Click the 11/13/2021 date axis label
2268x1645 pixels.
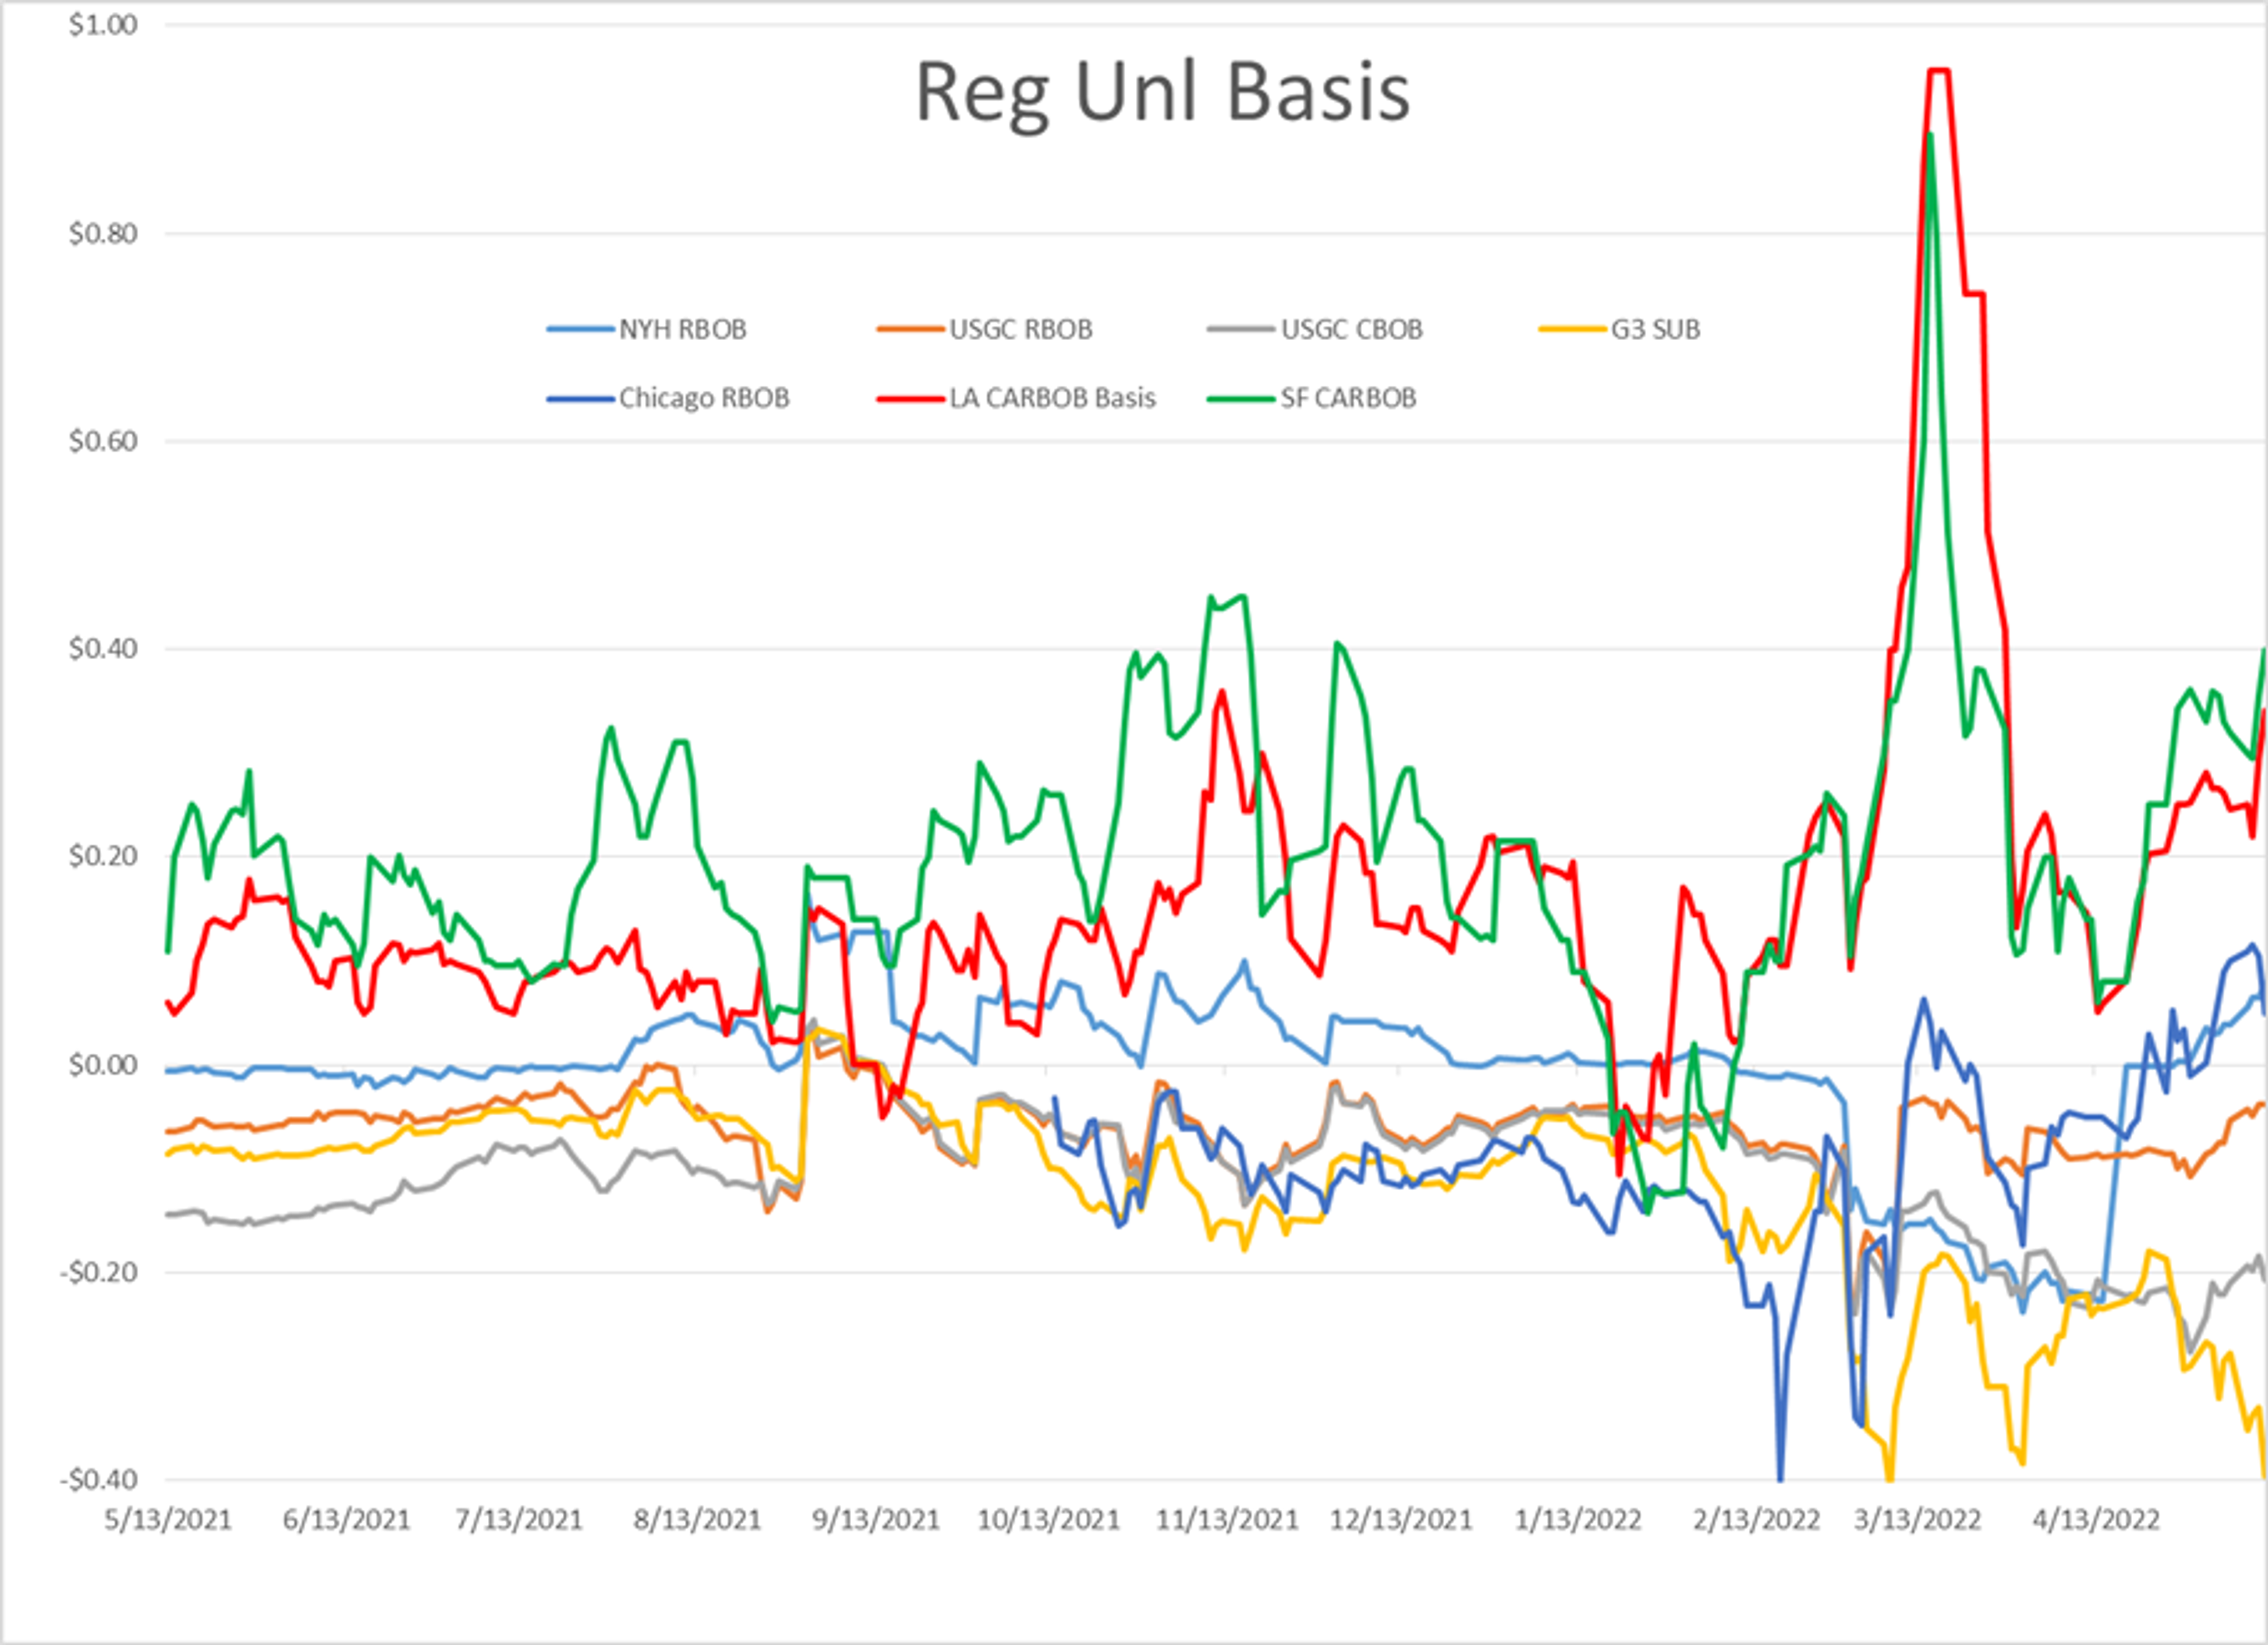(1227, 1520)
